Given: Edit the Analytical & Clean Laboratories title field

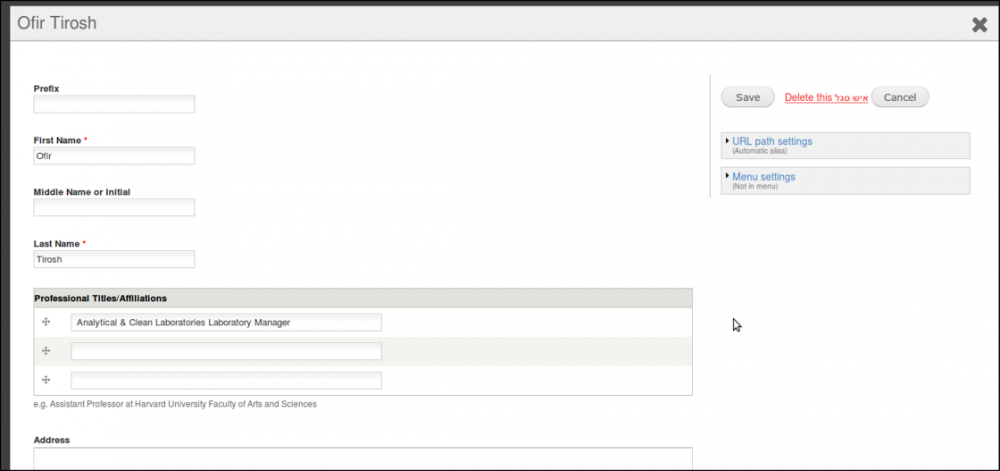Looking at the screenshot, I should point(226,322).
